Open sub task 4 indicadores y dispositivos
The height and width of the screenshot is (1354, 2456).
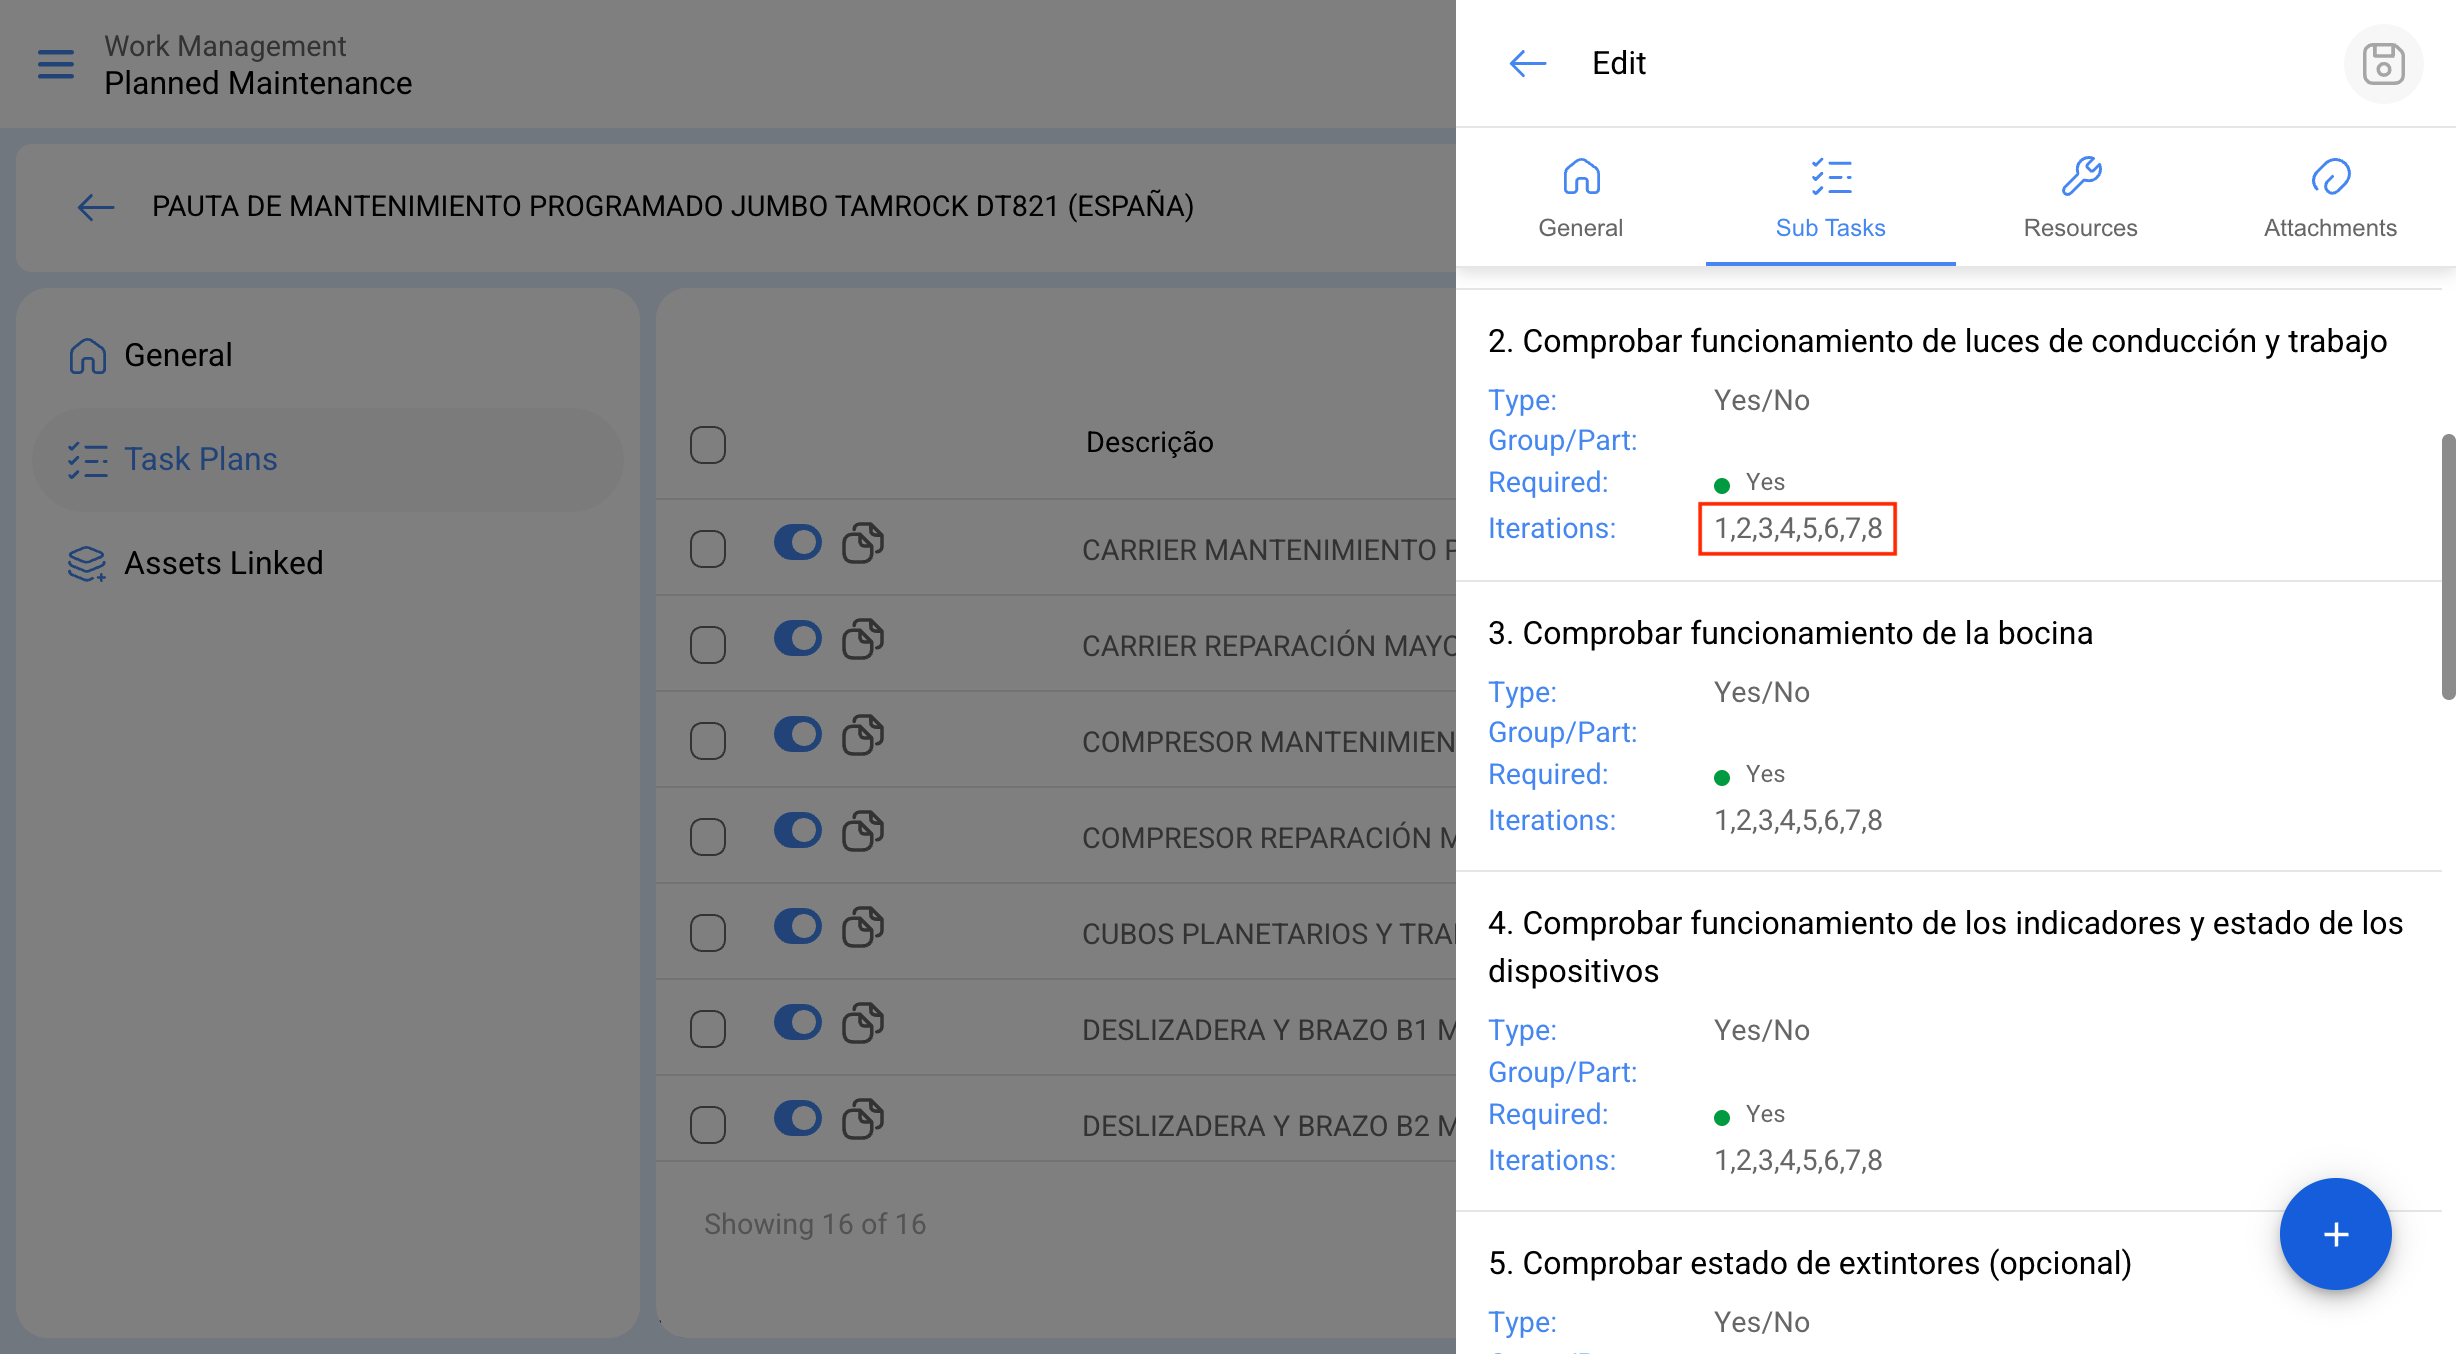tap(1945, 947)
